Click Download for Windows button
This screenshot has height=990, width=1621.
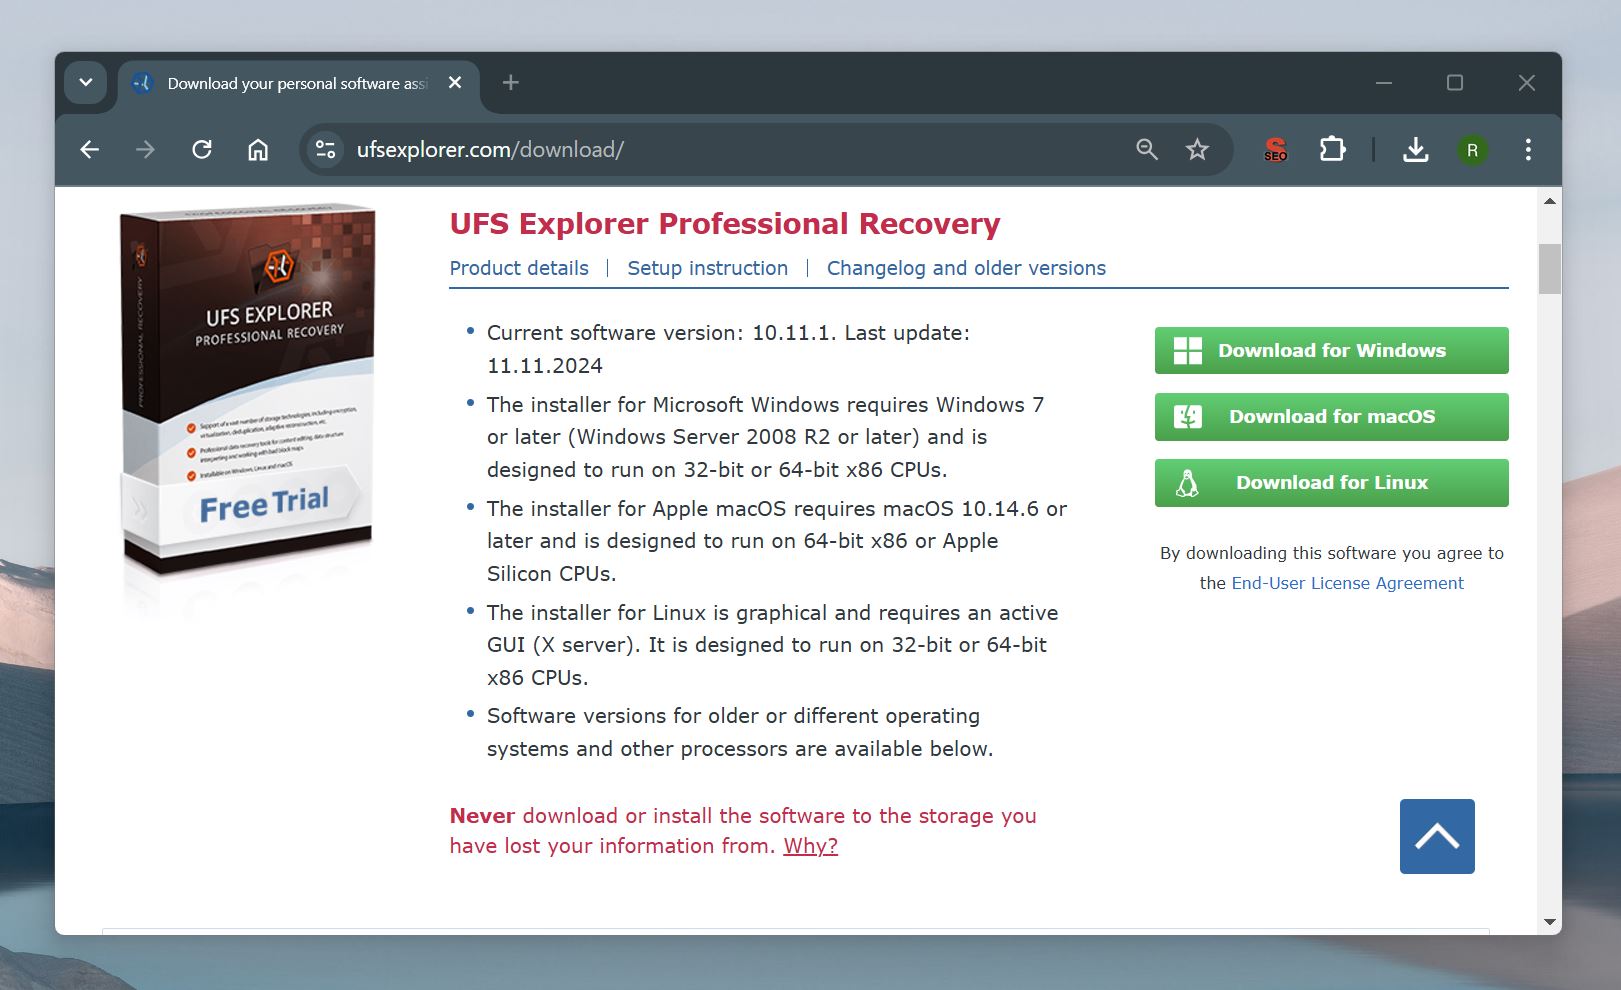(x=1331, y=351)
